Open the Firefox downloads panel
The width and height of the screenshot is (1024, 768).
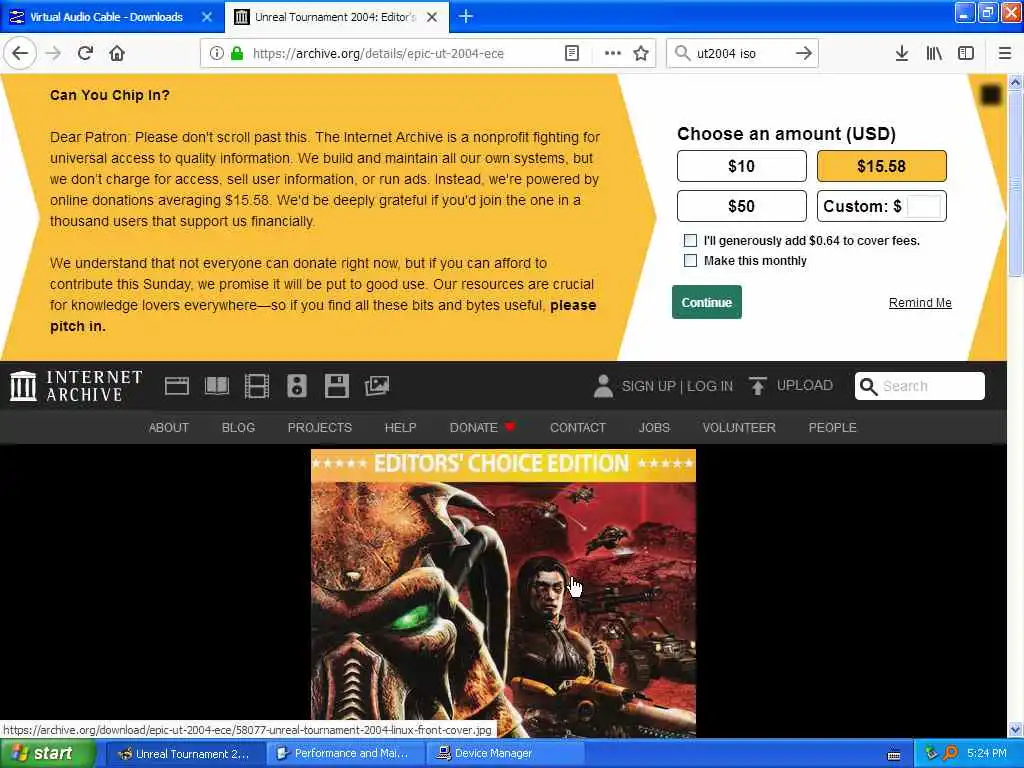pos(901,53)
